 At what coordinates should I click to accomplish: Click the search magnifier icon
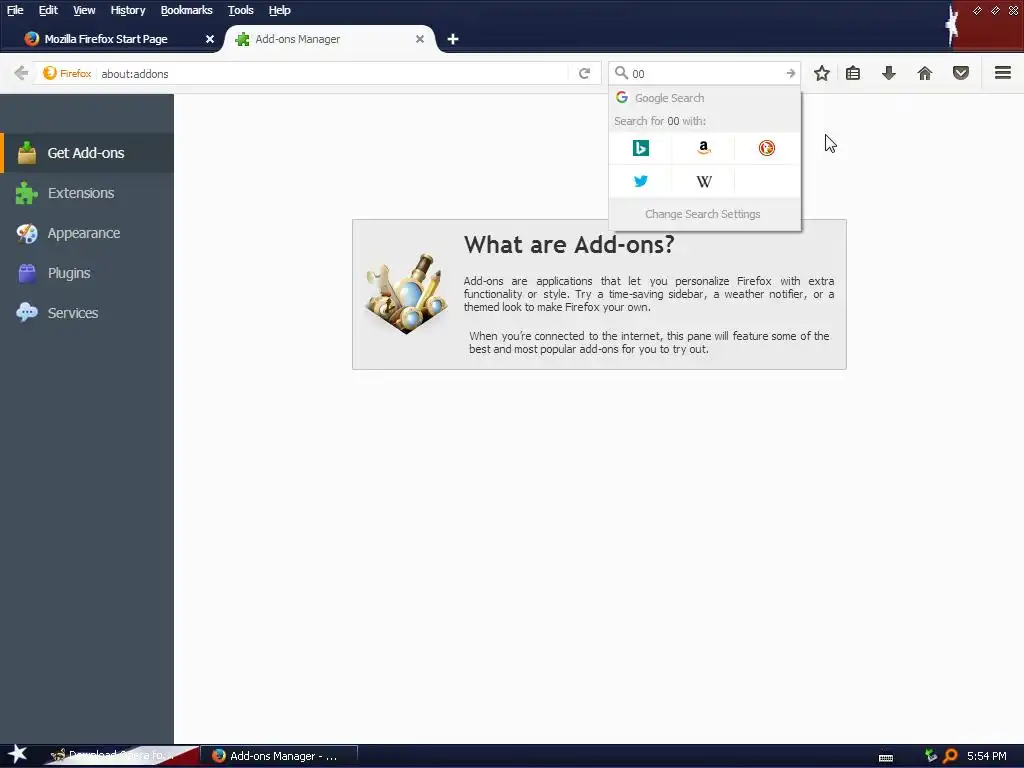click(x=622, y=73)
